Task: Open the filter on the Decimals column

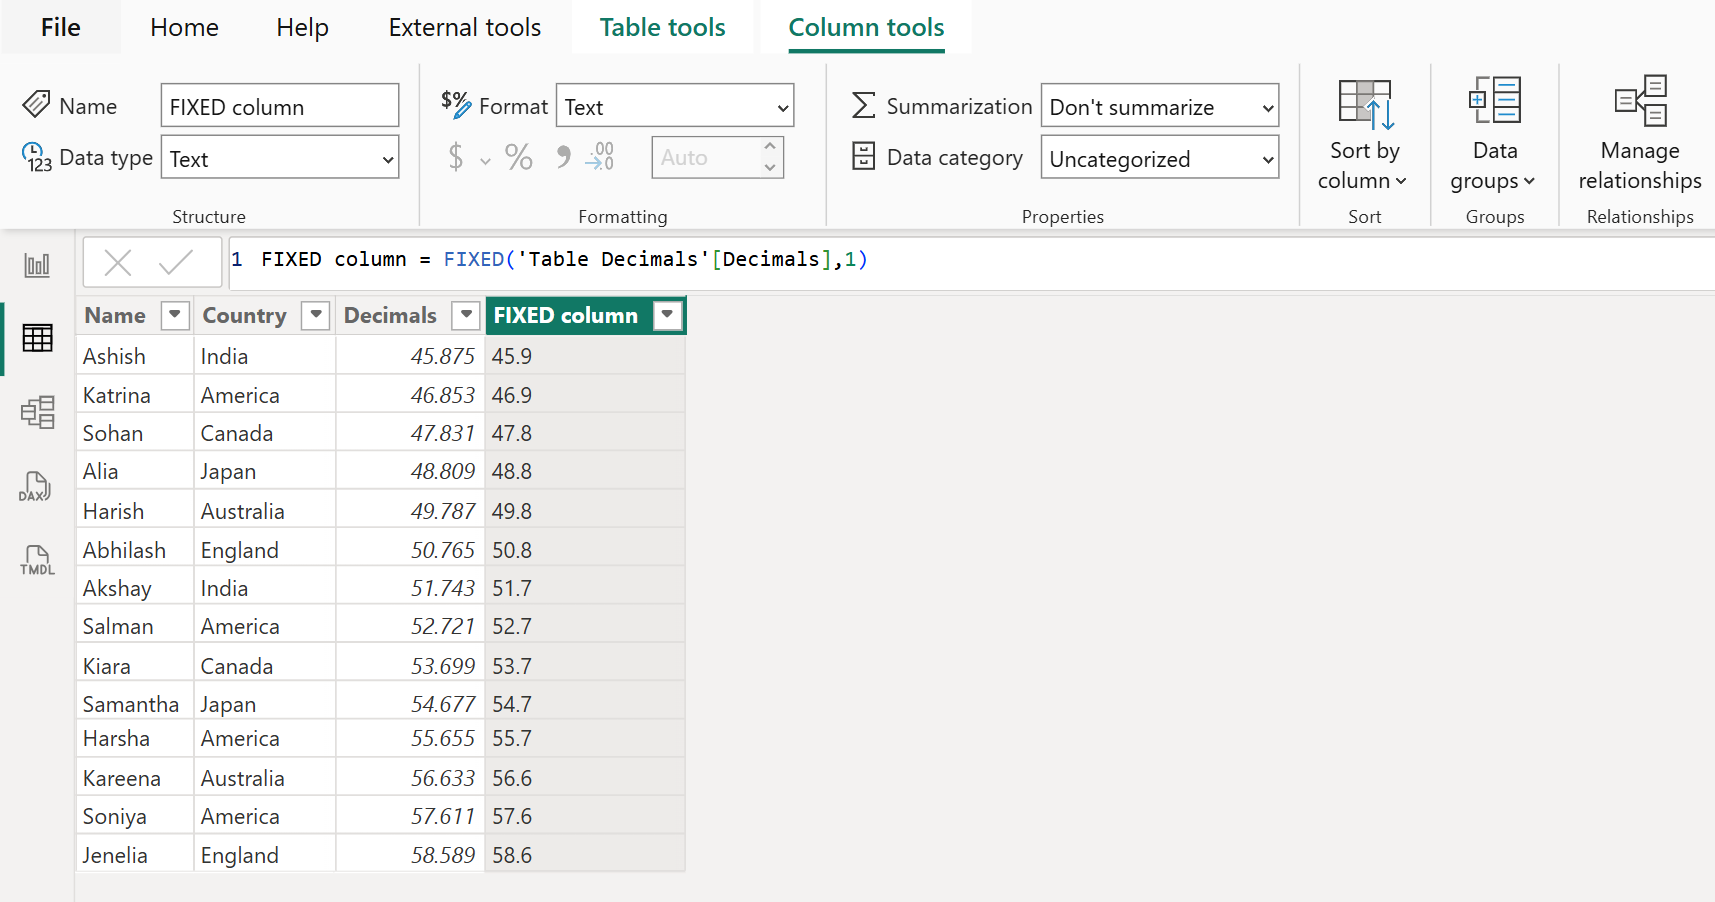Action: [x=465, y=315]
